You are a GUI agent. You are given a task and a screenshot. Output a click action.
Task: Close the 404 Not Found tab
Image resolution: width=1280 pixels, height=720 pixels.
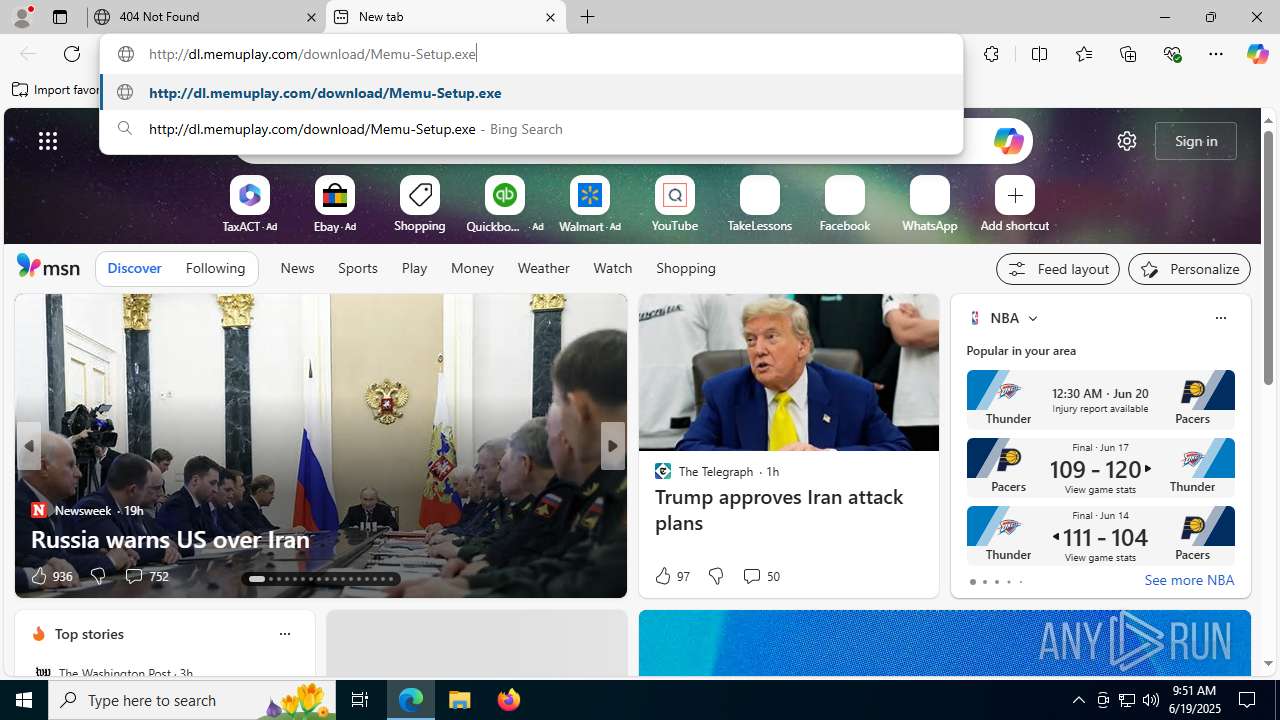coord(311,17)
